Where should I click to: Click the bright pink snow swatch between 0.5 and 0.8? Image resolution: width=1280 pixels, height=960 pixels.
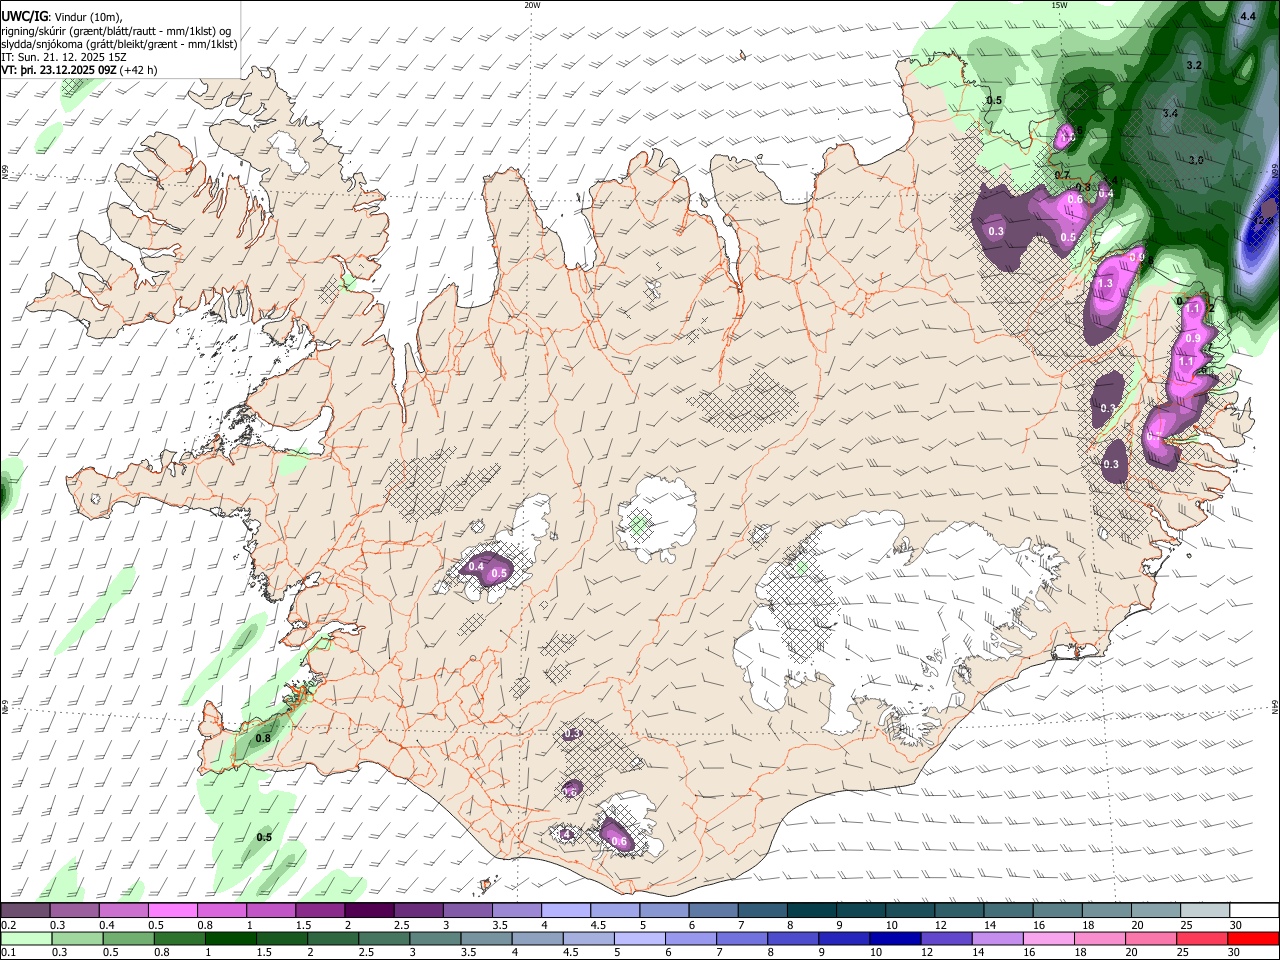tap(171, 911)
